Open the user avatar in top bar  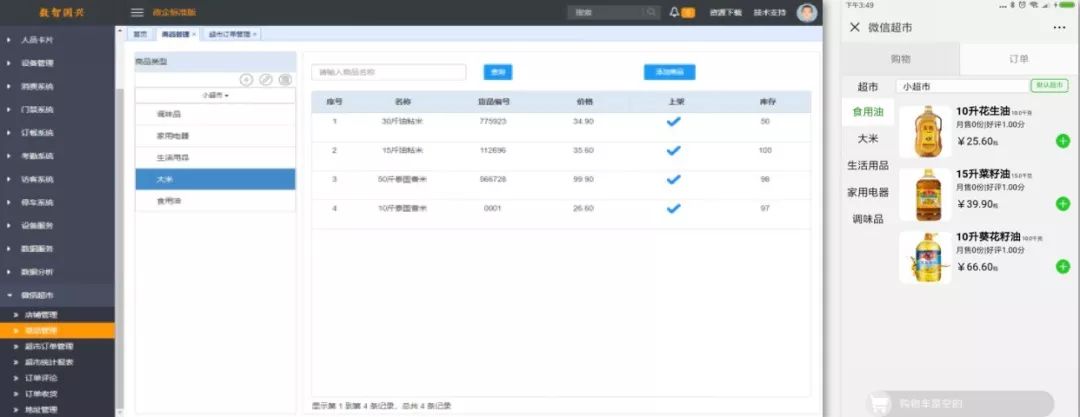[806, 12]
